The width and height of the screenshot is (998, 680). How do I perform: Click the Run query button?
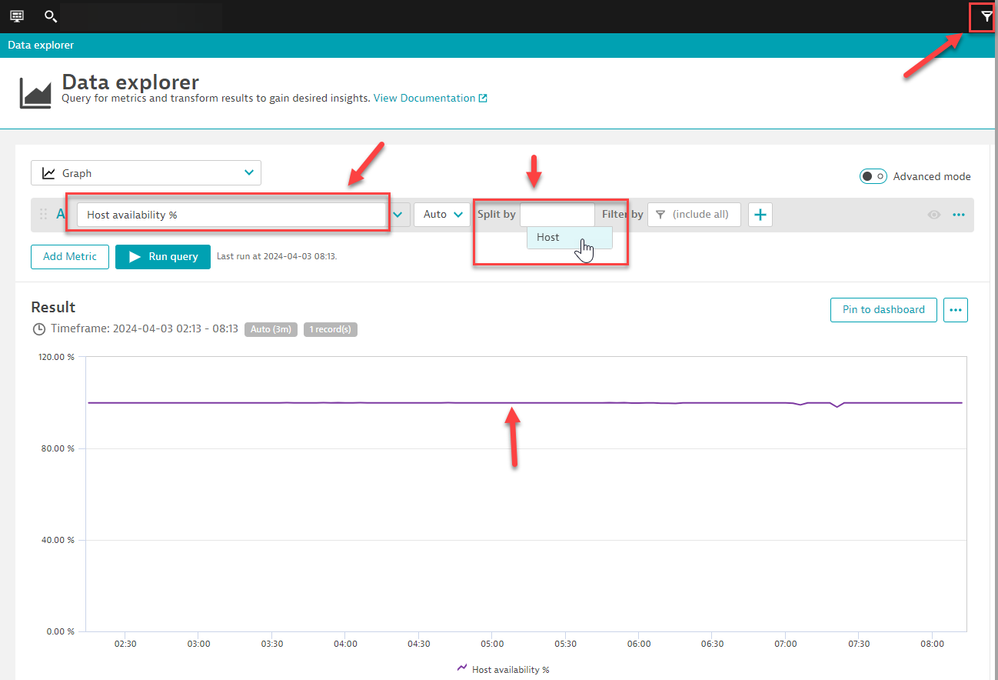point(162,256)
